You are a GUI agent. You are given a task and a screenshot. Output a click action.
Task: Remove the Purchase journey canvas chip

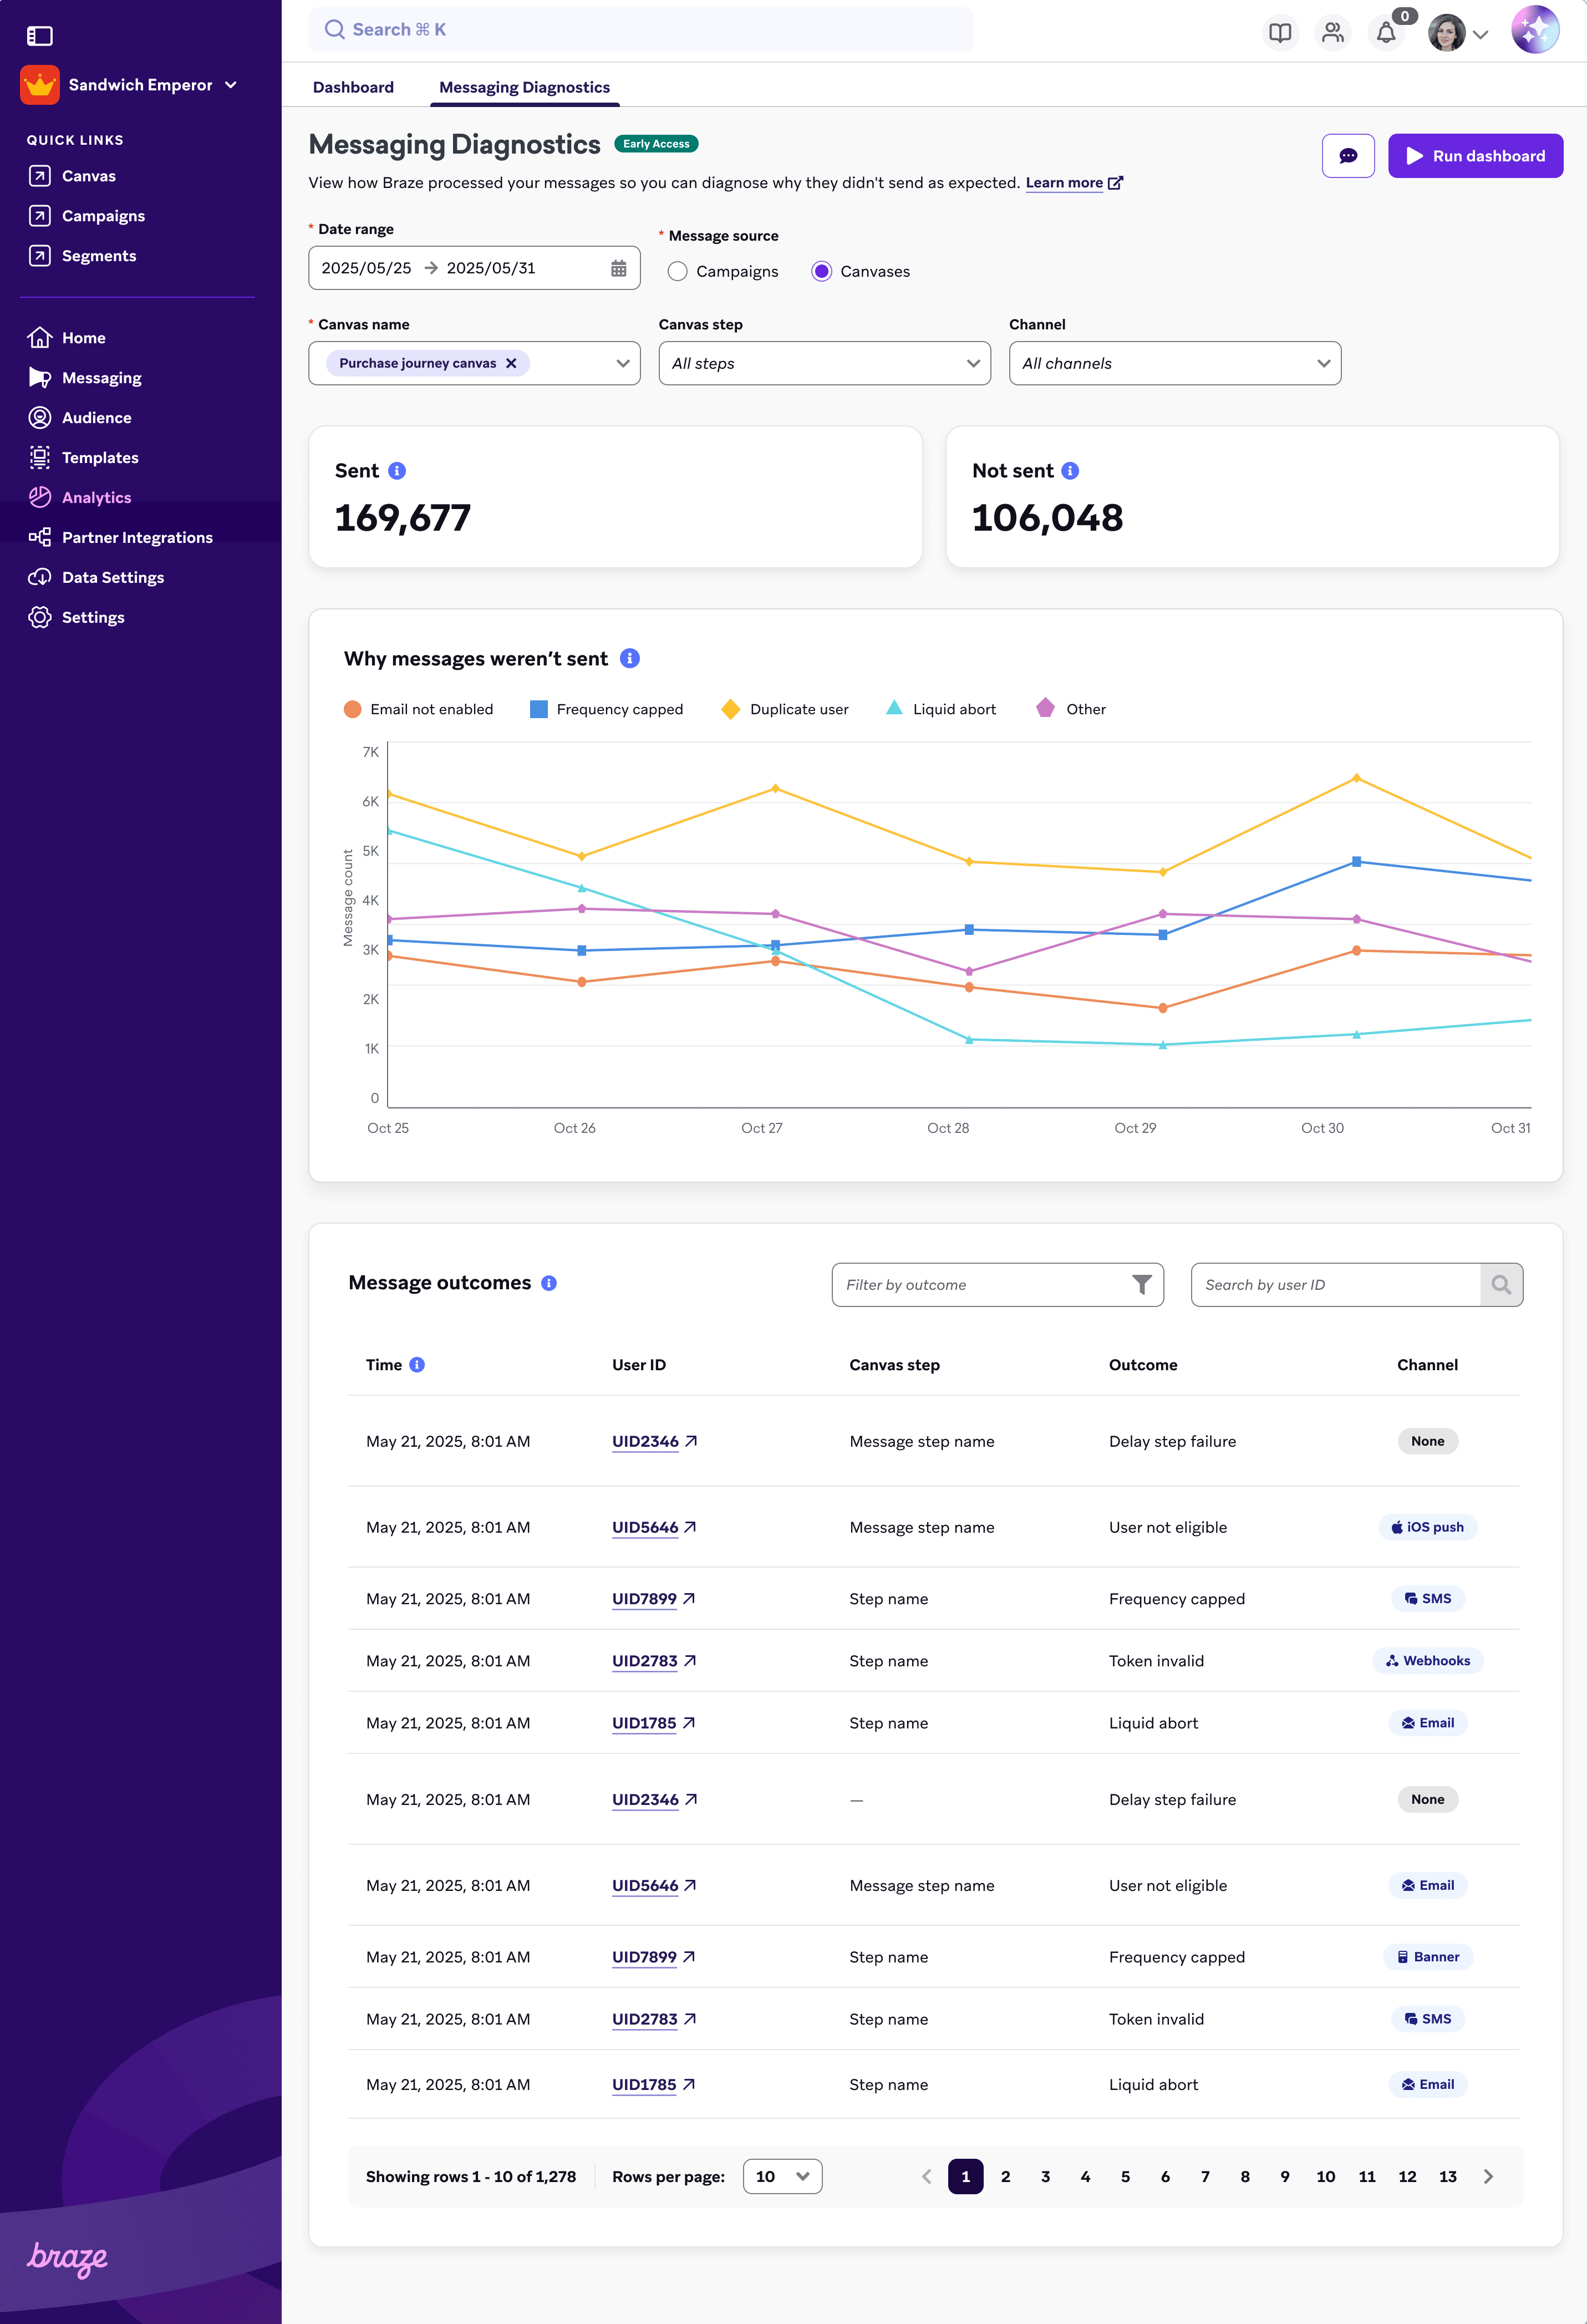coord(511,363)
